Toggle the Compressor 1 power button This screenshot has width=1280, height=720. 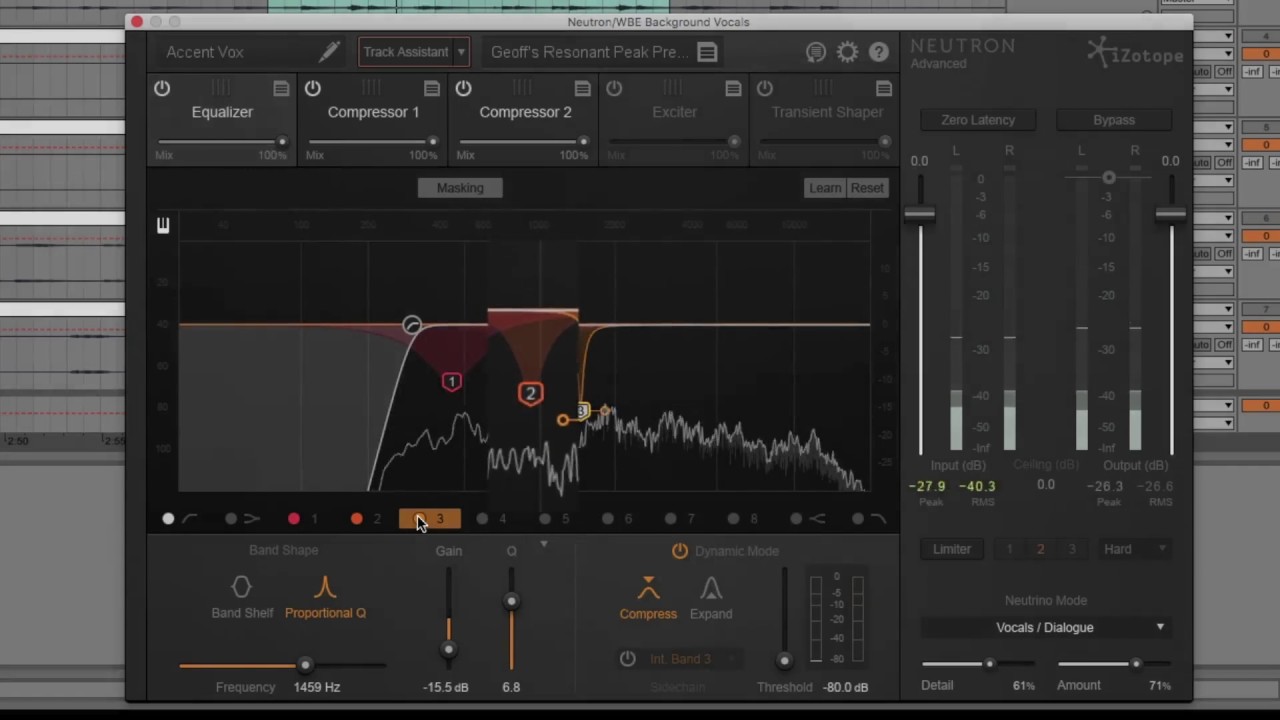(x=312, y=89)
